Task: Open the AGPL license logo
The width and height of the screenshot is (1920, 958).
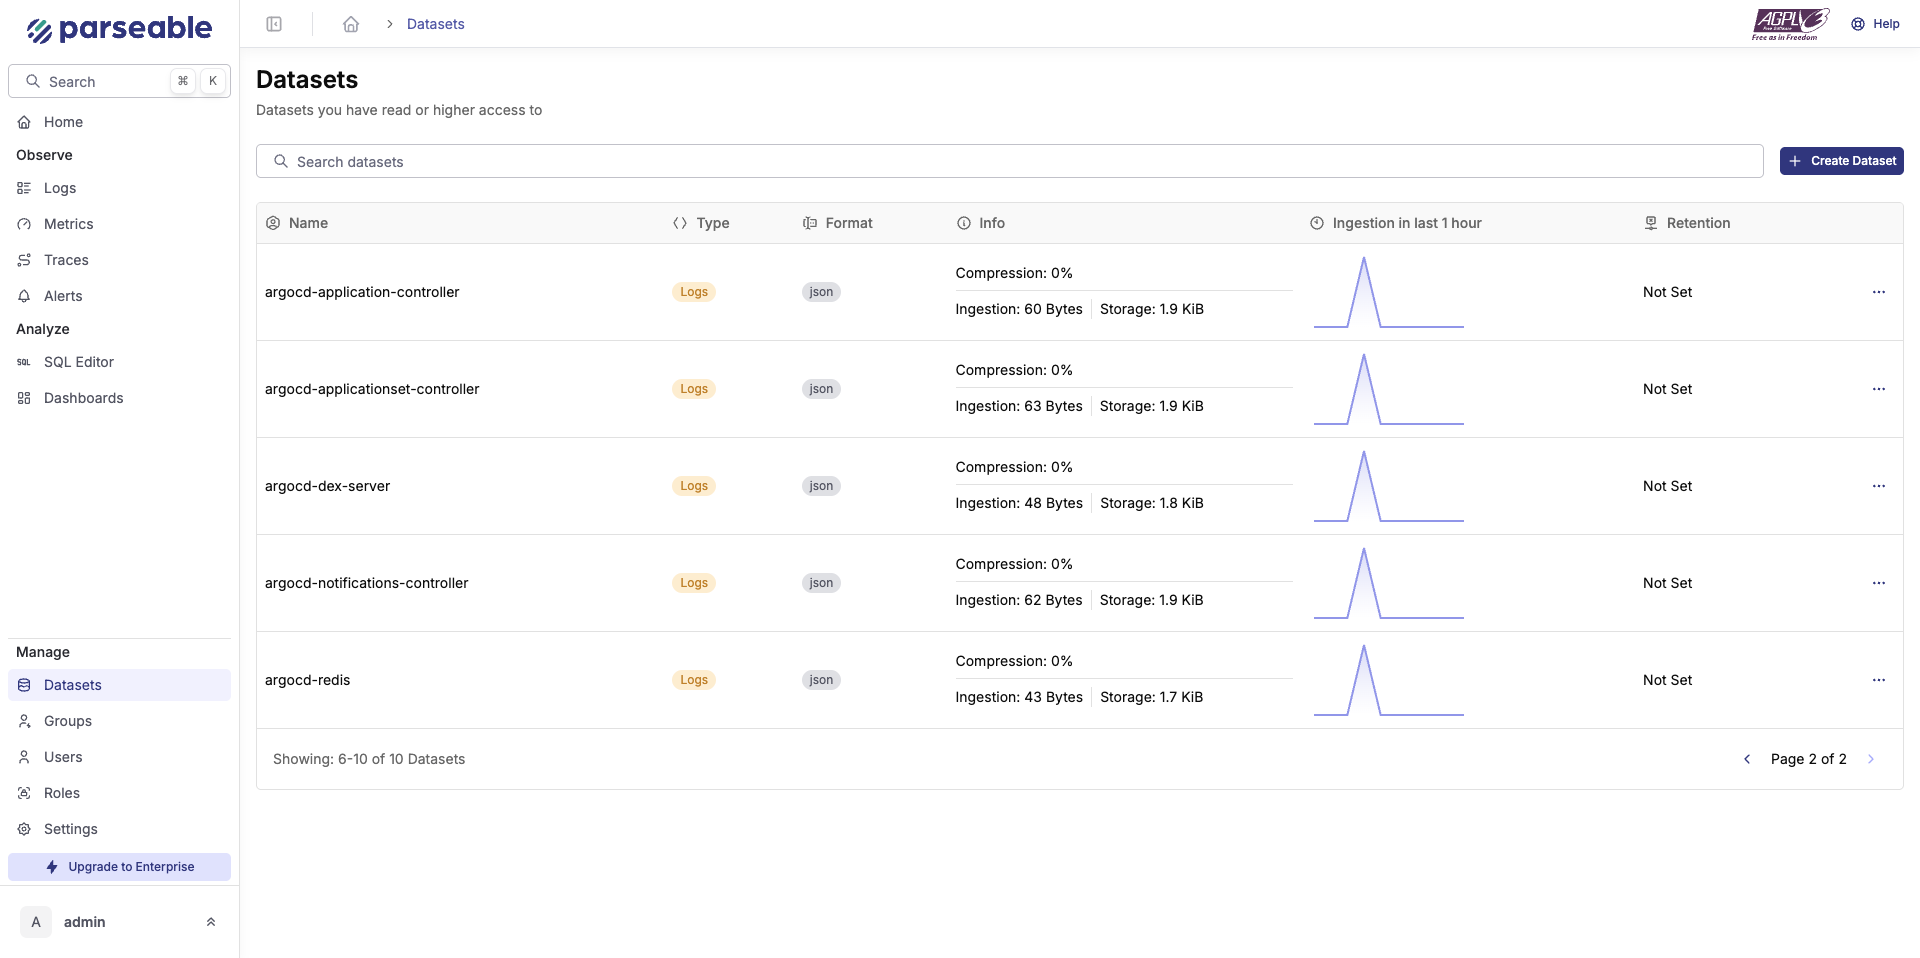Action: click(x=1789, y=24)
